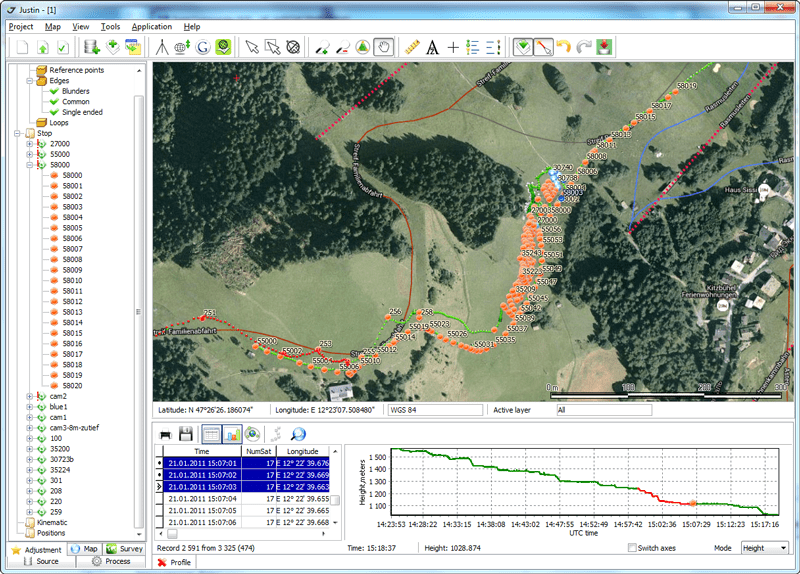The width and height of the screenshot is (800, 574).
Task: Click the Process button
Action: click(x=111, y=561)
